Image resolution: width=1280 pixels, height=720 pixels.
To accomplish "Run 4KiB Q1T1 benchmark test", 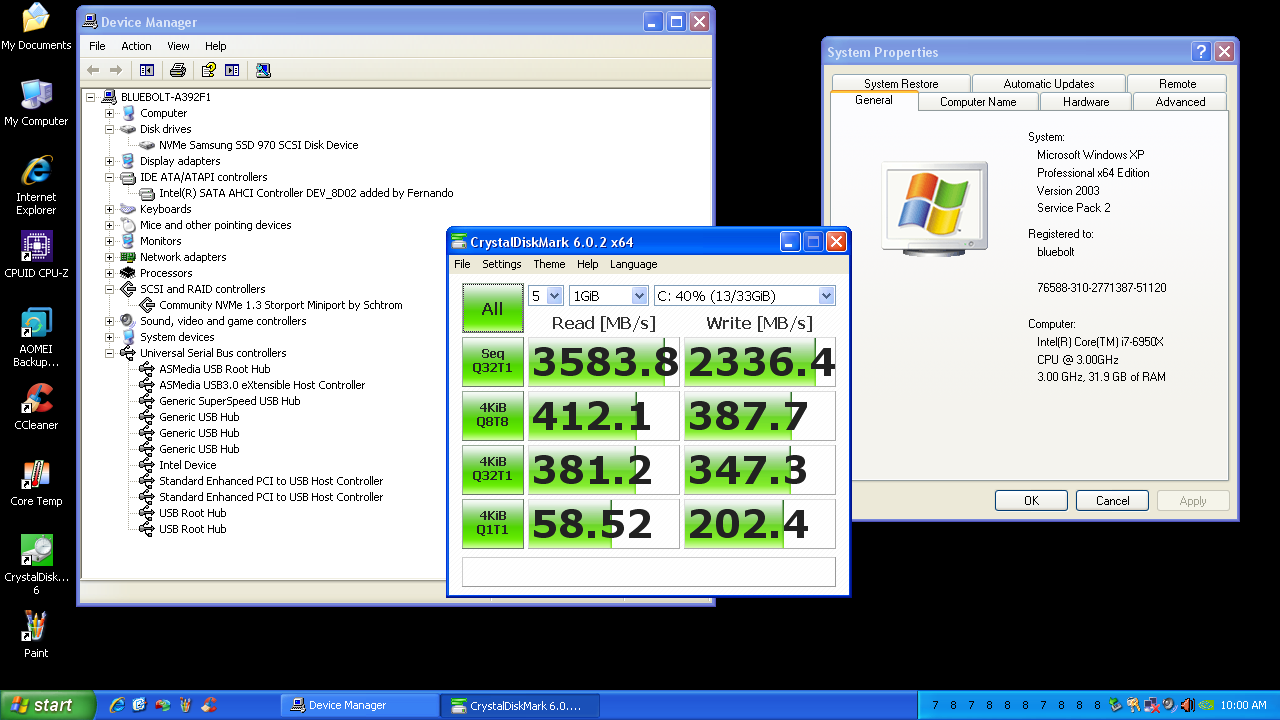I will click(492, 524).
